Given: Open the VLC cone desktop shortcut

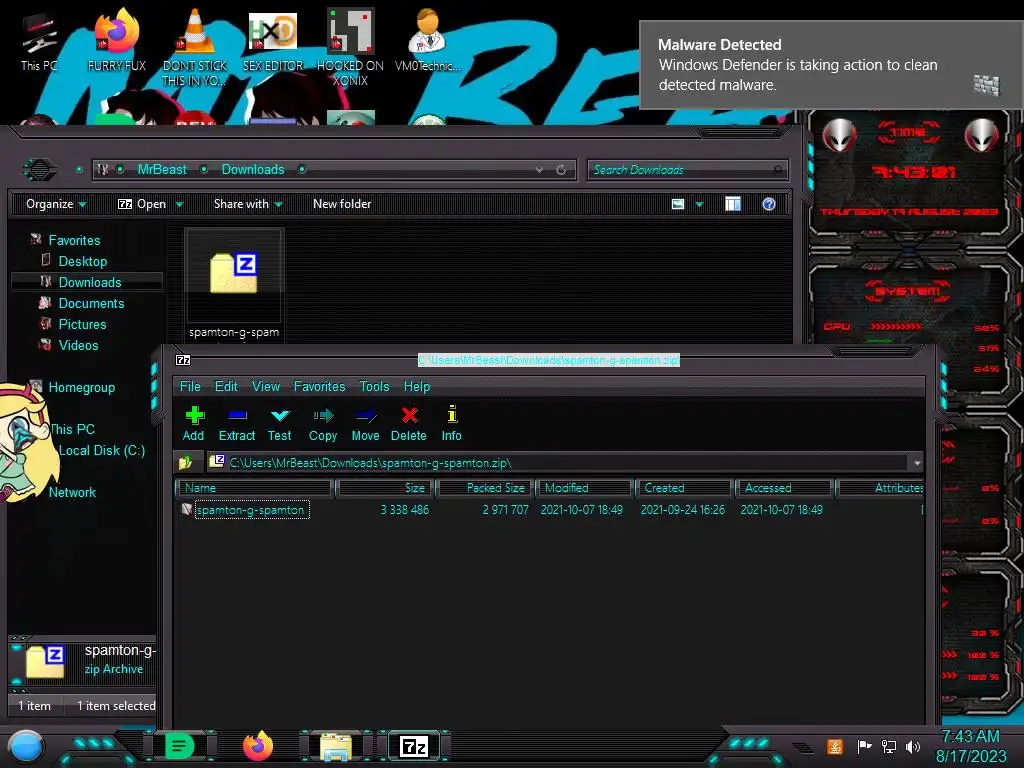Looking at the screenshot, I should pos(195,47).
